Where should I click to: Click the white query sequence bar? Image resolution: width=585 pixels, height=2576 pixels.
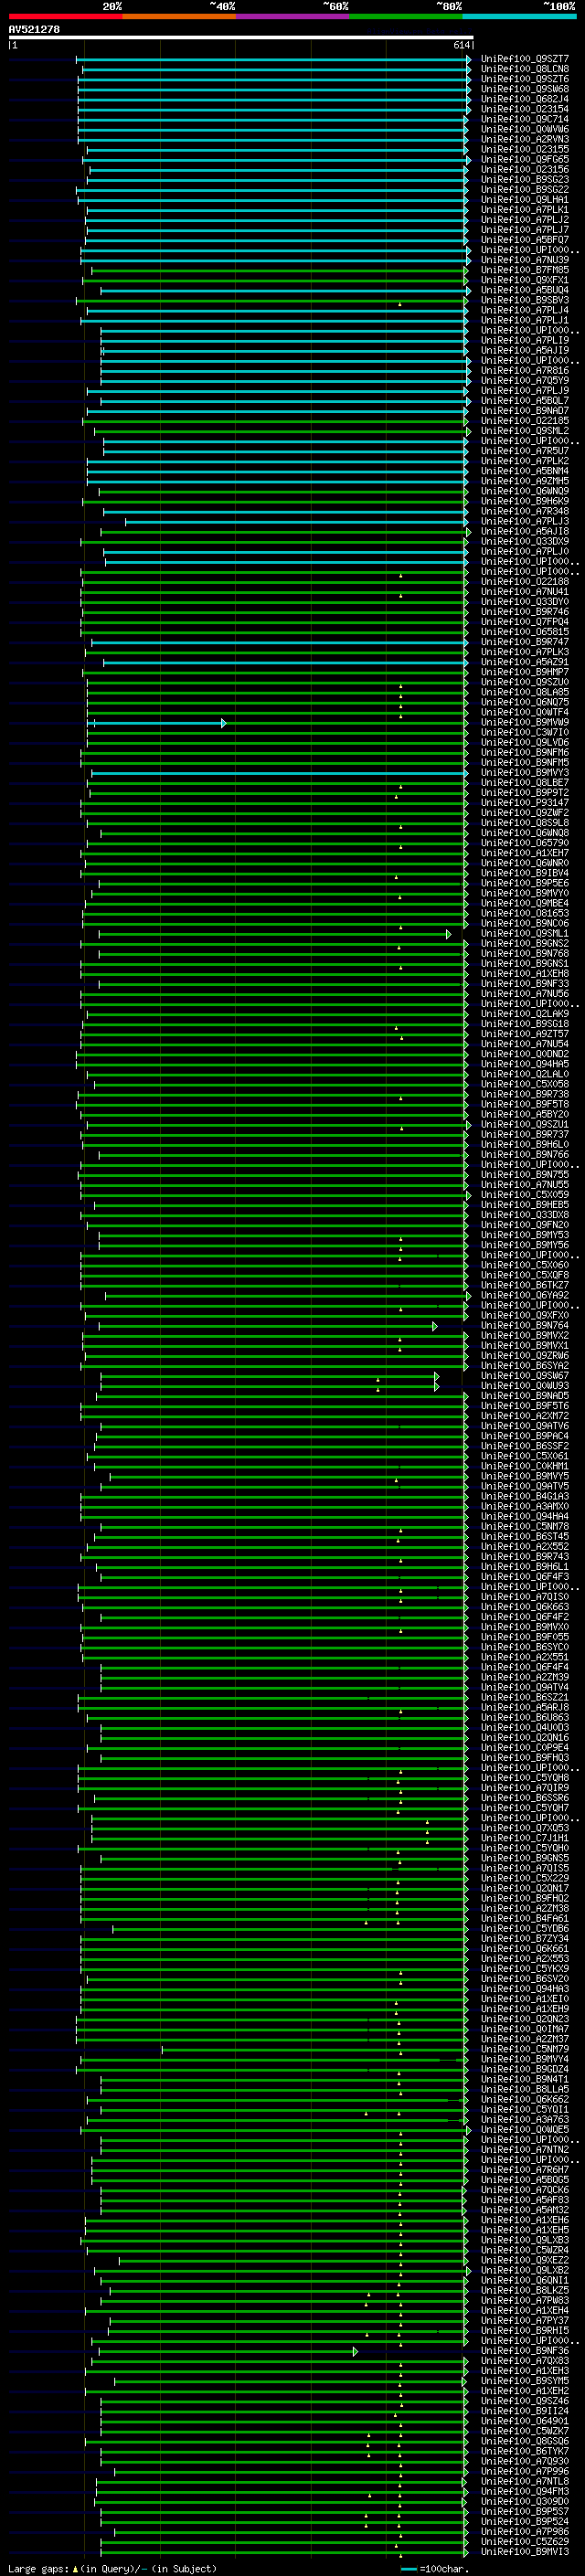[241, 38]
